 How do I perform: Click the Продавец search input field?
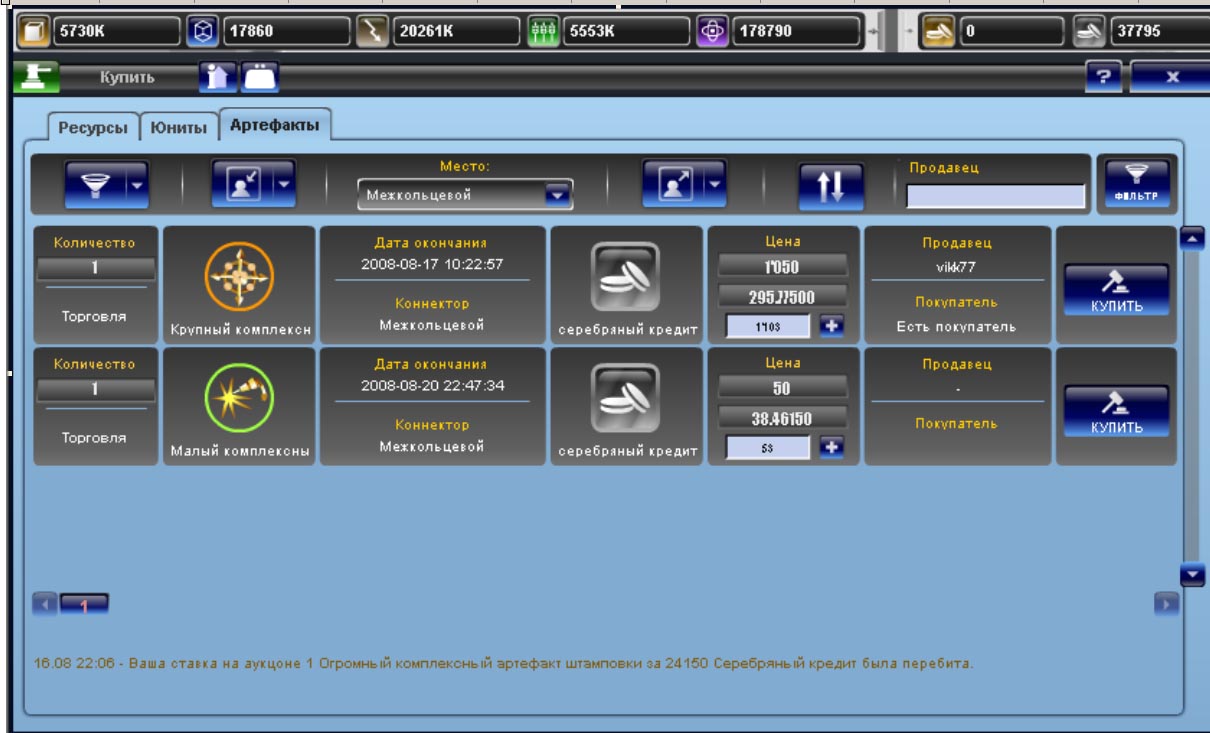(995, 196)
